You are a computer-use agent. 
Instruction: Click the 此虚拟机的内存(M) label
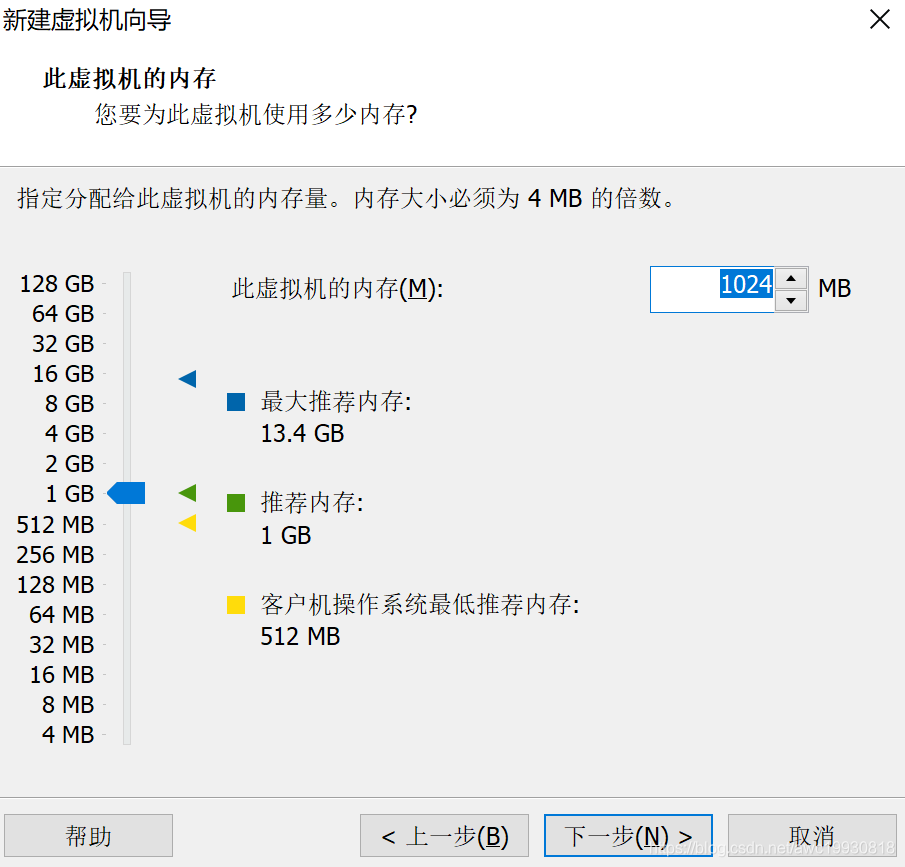pos(338,289)
